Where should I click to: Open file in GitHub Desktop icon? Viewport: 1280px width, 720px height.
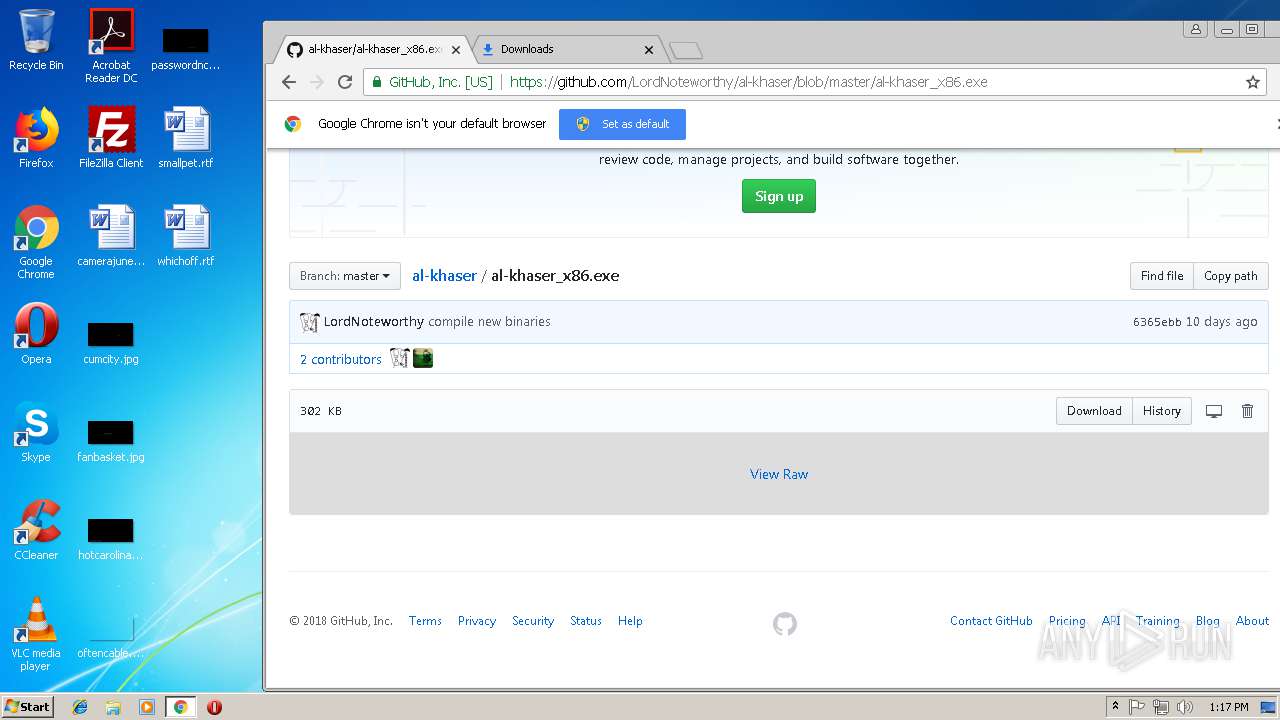pos(1214,411)
